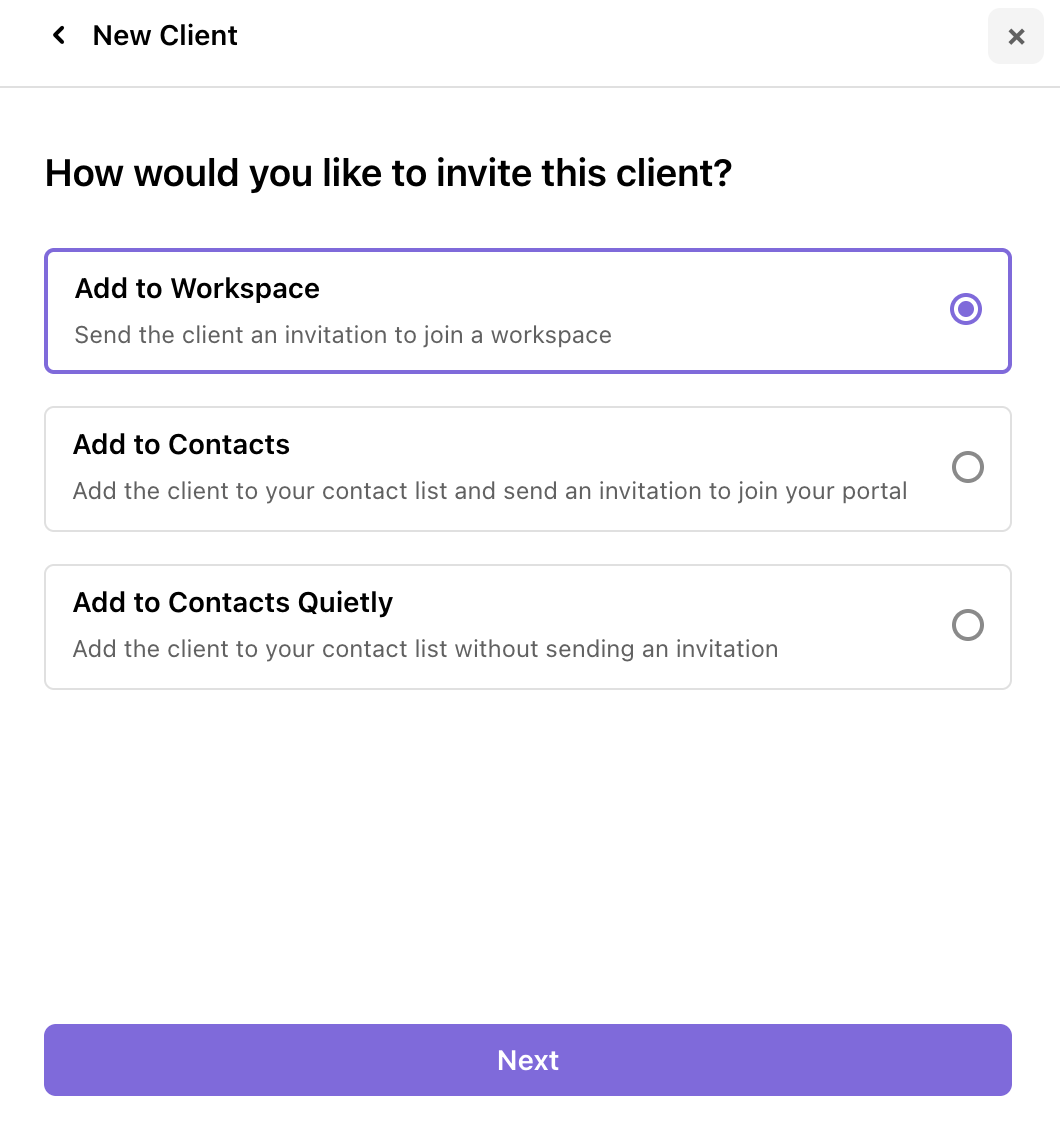The height and width of the screenshot is (1128, 1060).
Task: Pick the highlighted workspace invitation card
Action: (x=528, y=311)
